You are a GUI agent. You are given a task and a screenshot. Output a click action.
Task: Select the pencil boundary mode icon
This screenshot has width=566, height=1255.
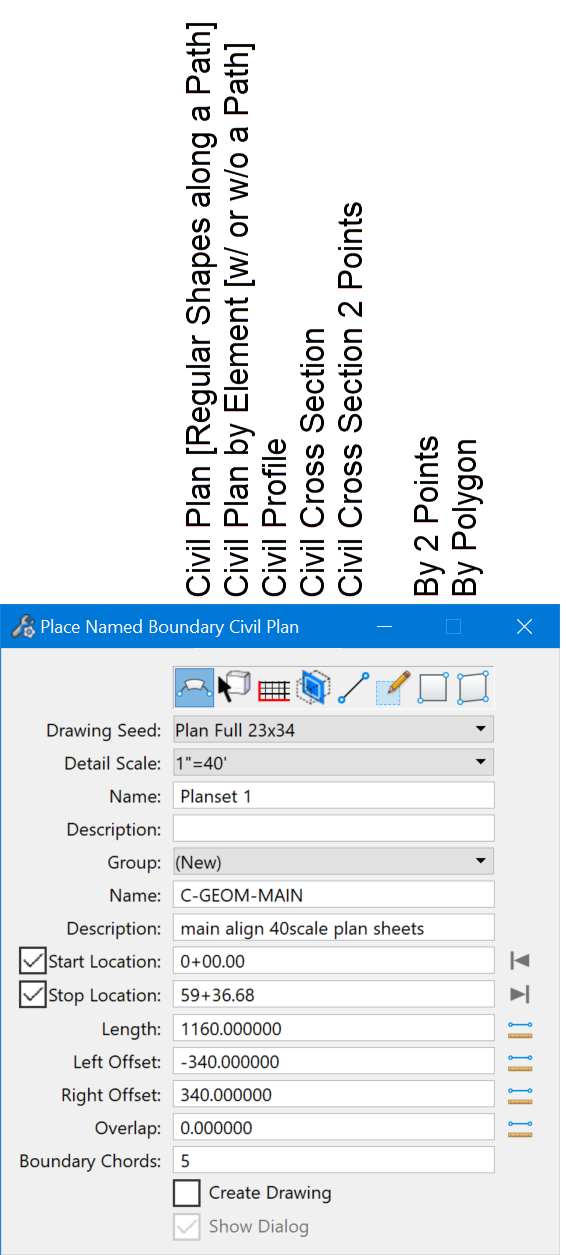[394, 688]
